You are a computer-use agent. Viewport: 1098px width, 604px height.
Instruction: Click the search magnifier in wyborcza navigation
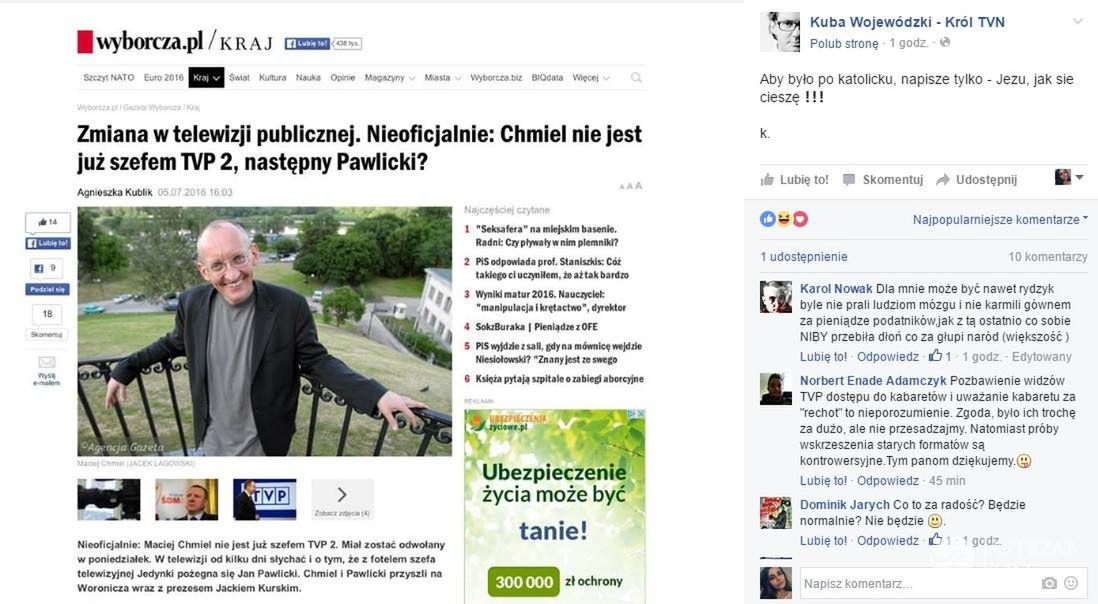tap(636, 78)
